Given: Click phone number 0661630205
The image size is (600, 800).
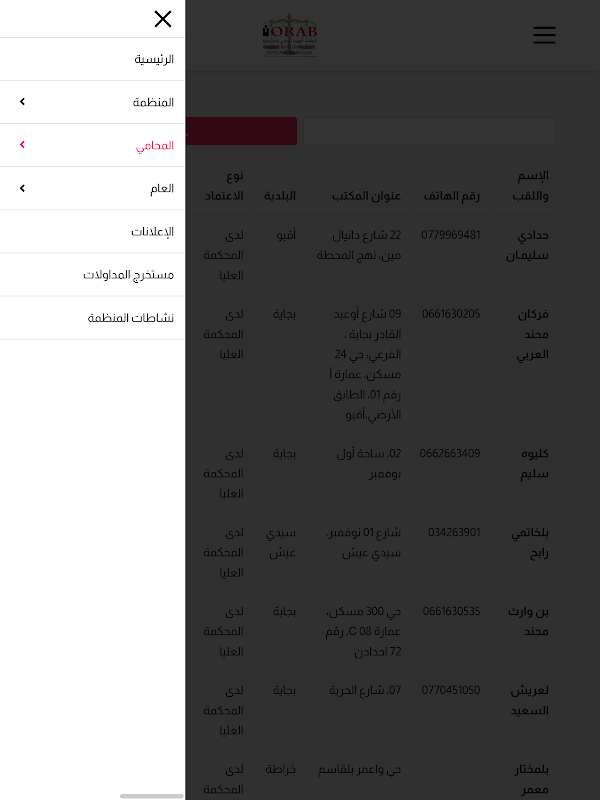Looking at the screenshot, I should 451,314.
